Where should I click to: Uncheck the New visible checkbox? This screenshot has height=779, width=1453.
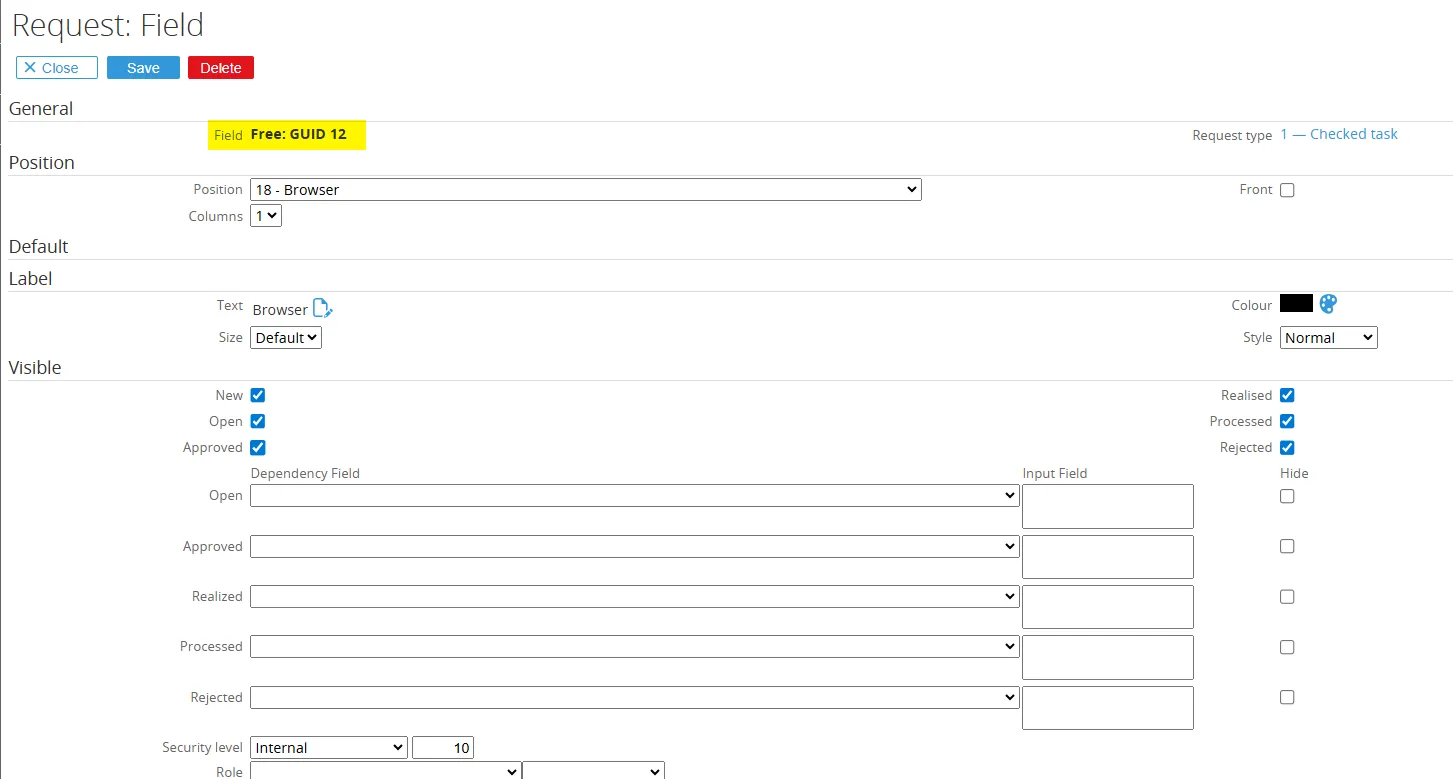pyautogui.click(x=258, y=395)
